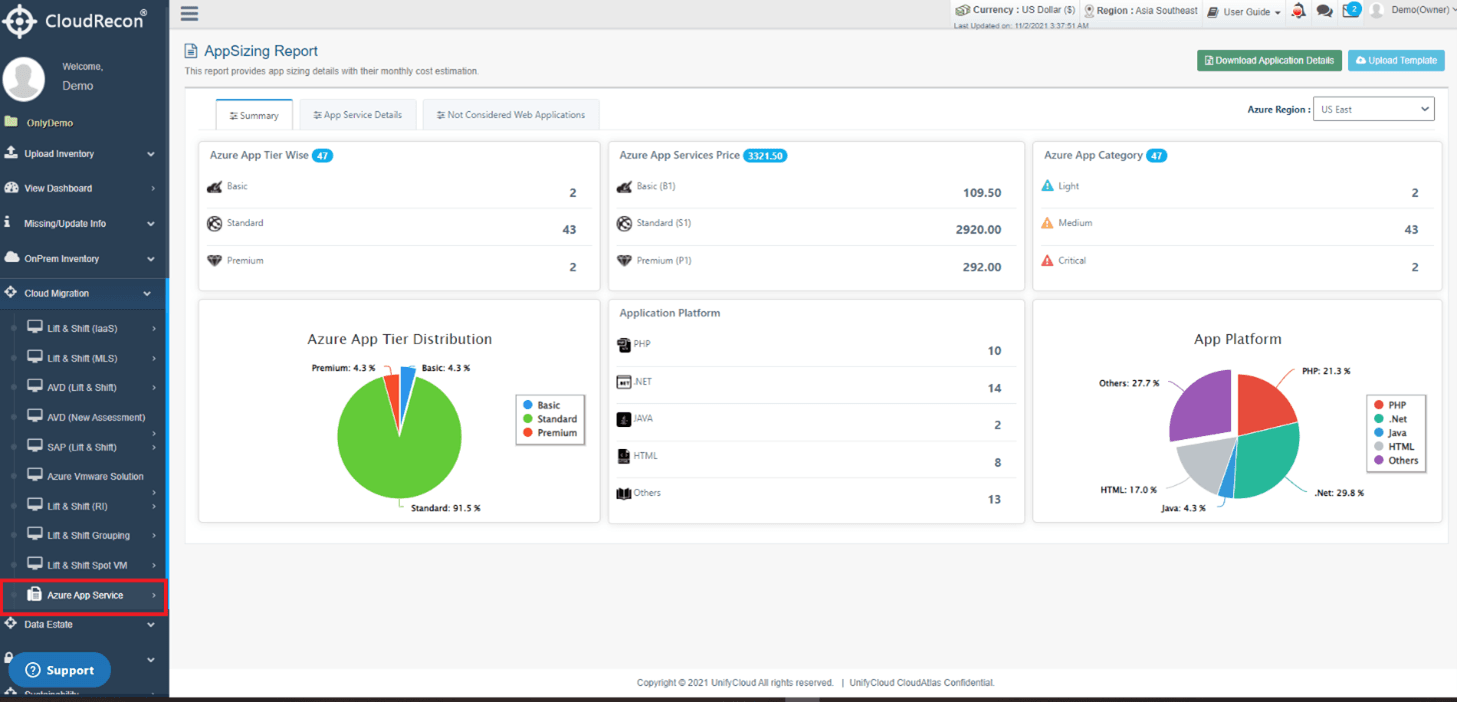Open Lift & Shift (MLS) item
1457x702 pixels.
coord(84,358)
